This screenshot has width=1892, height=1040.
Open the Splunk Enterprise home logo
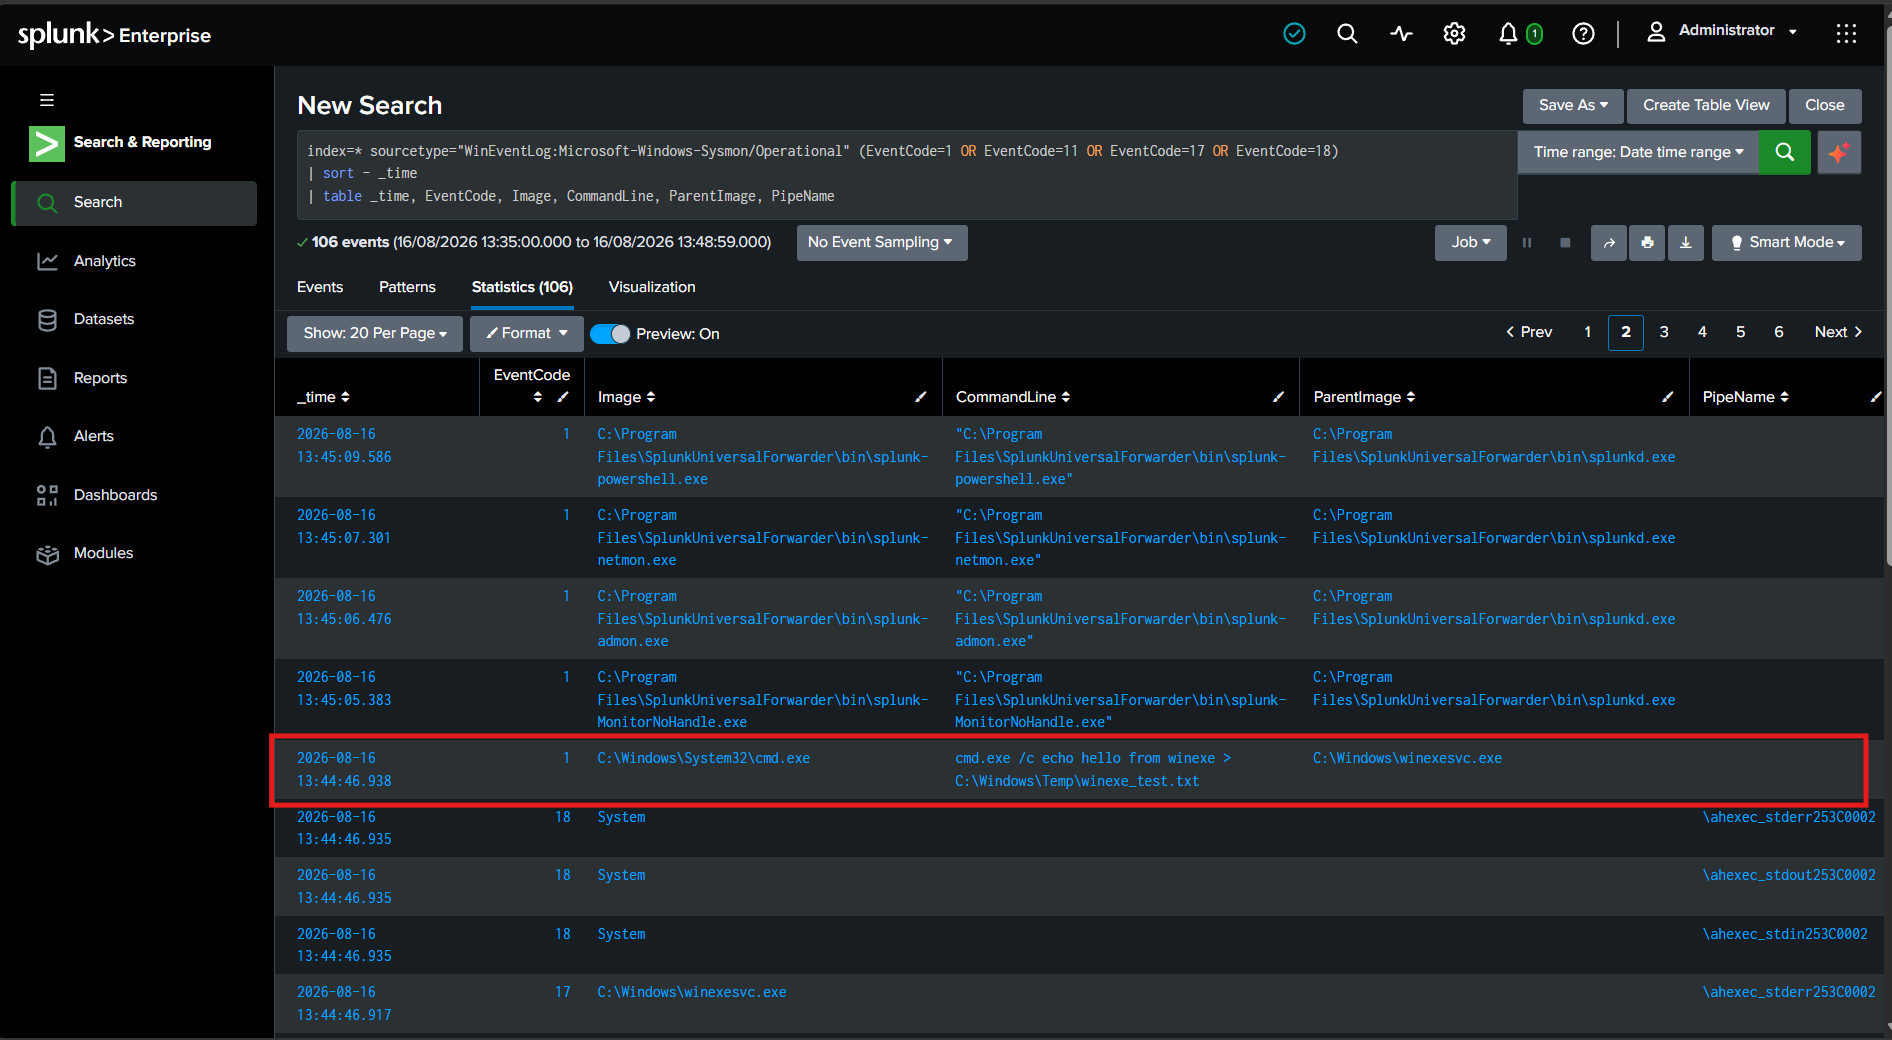point(114,35)
